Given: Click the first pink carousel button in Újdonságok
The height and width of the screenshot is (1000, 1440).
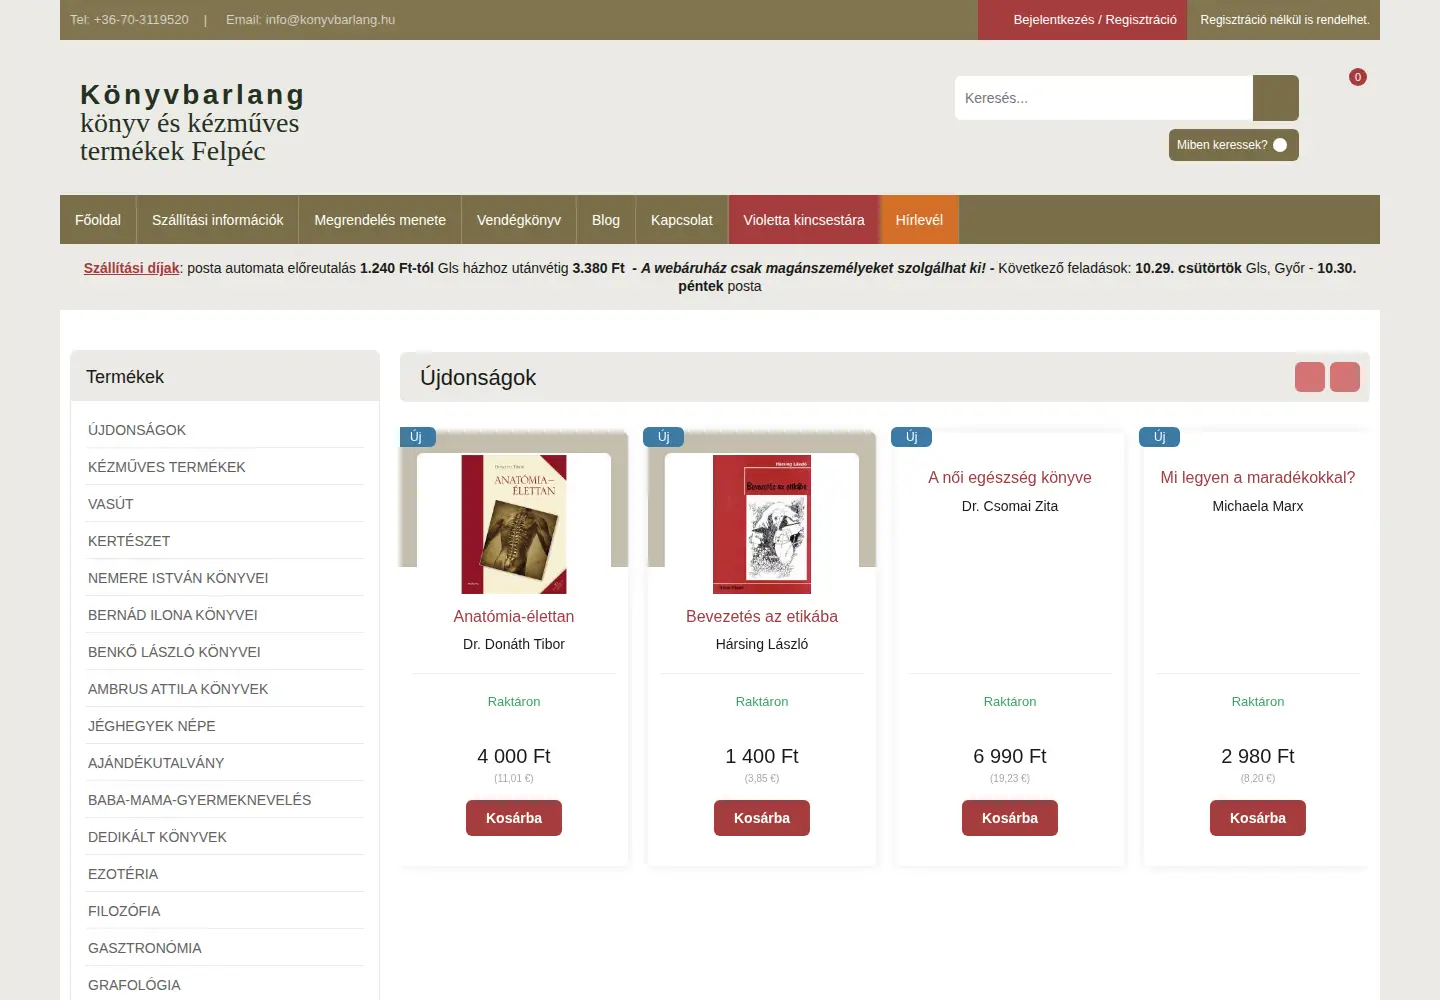Looking at the screenshot, I should [1309, 377].
